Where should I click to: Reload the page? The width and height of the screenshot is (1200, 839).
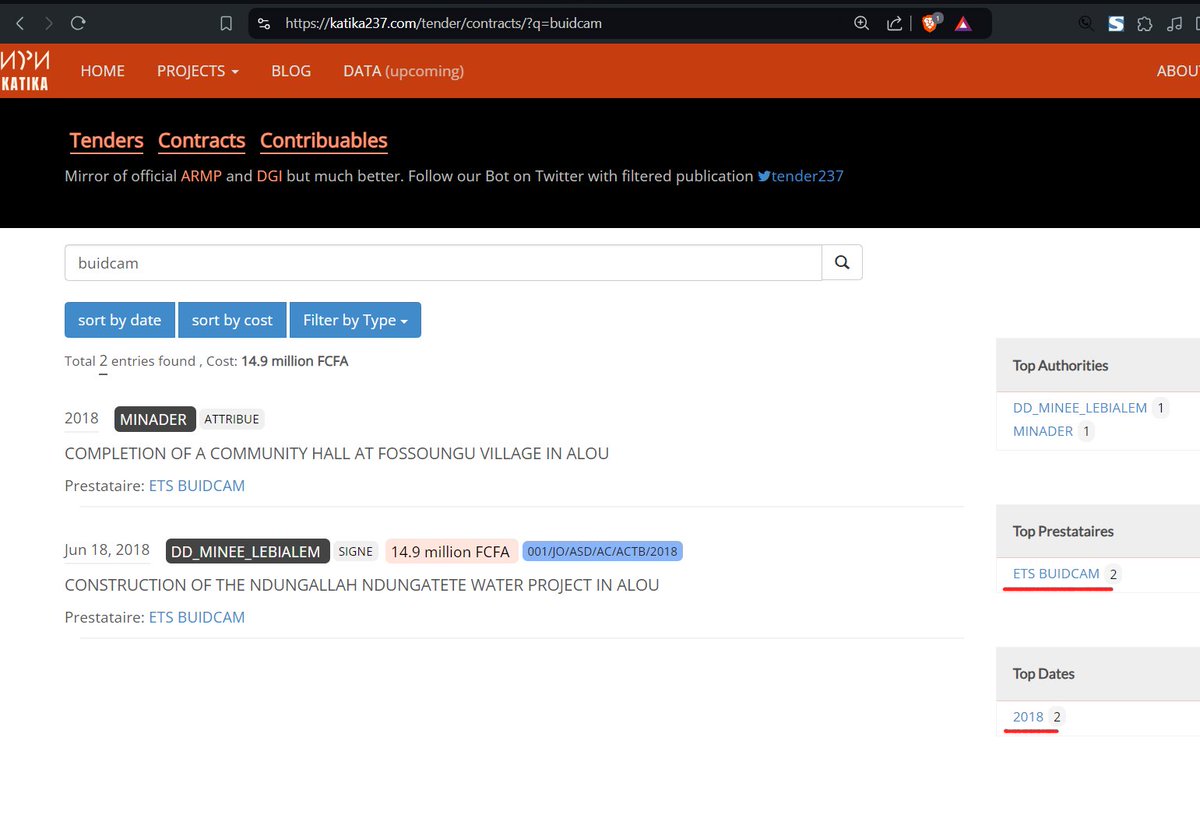(78, 23)
